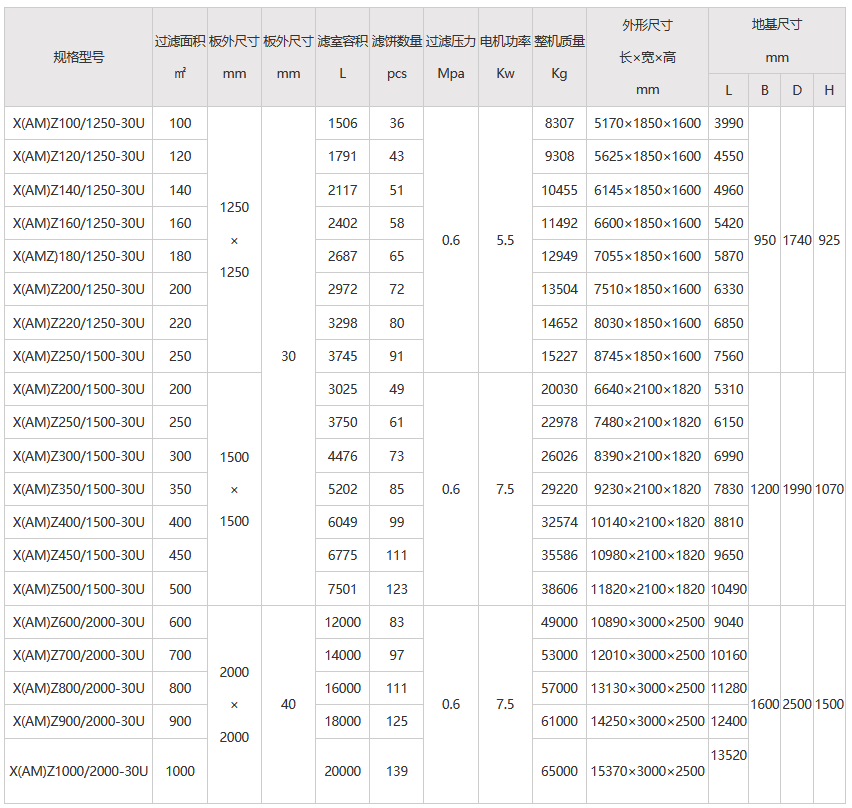
Task: Click model X(AM)Z600/2000-30U
Action: pyautogui.click(x=79, y=622)
